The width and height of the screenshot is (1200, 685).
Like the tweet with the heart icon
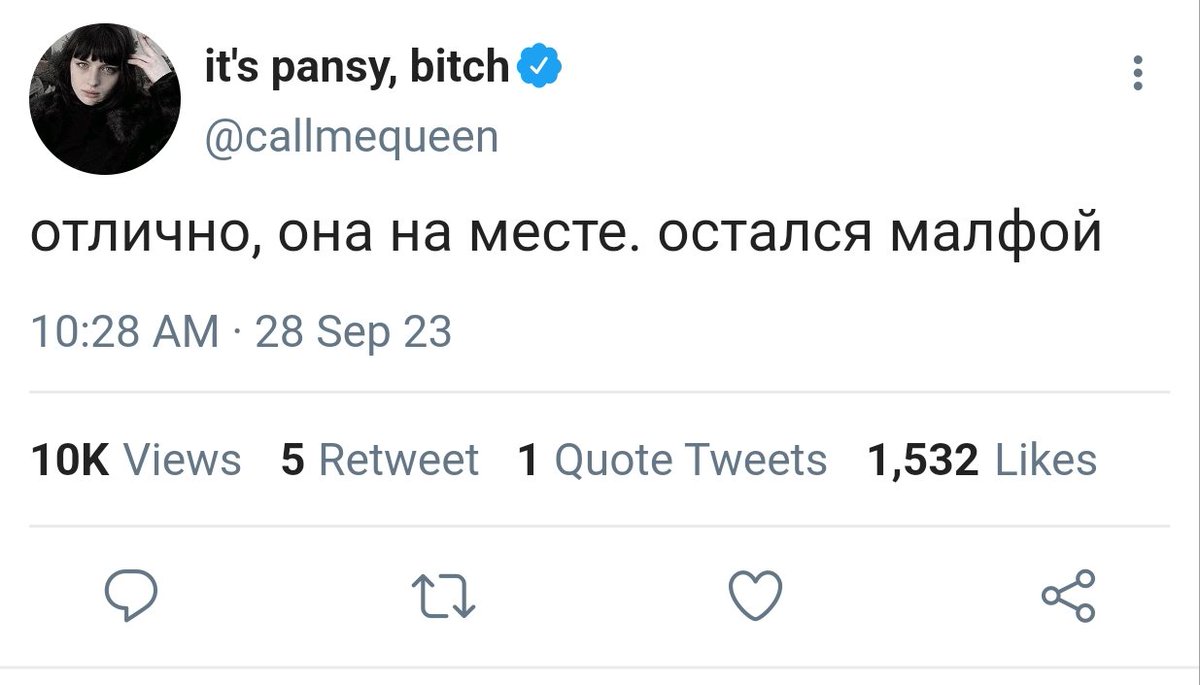pos(754,597)
